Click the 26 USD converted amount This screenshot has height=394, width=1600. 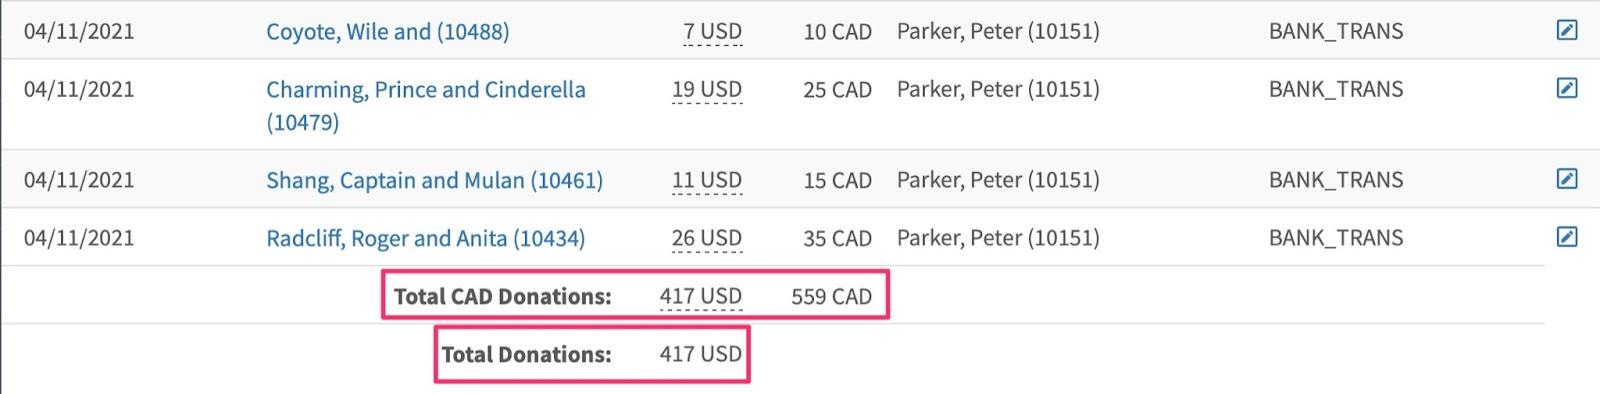pos(707,238)
